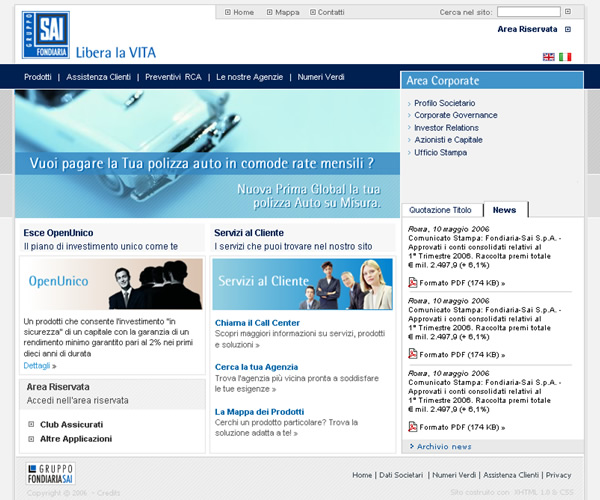
Task: Click the Mappa icon in top bar
Action: coord(269,12)
